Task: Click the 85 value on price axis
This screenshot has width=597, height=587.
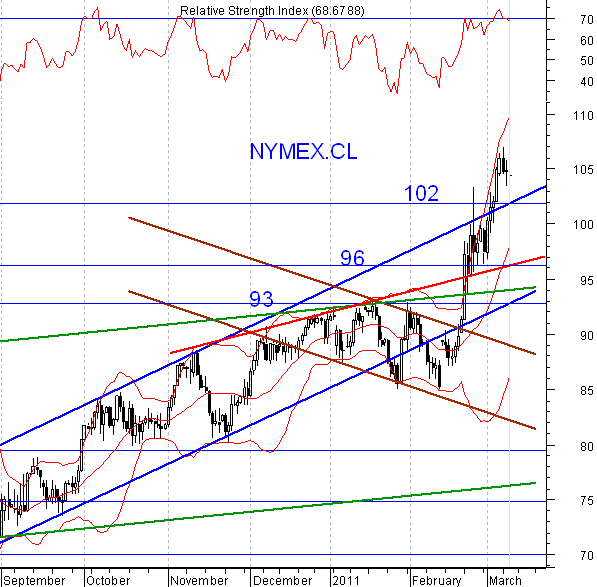Action: [587, 391]
